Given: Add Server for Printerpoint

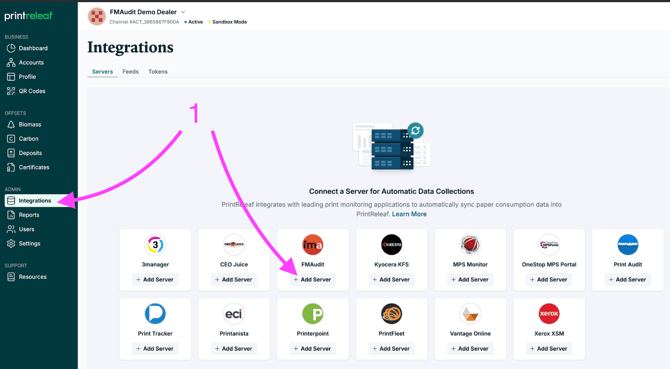Looking at the screenshot, I should [313, 349].
